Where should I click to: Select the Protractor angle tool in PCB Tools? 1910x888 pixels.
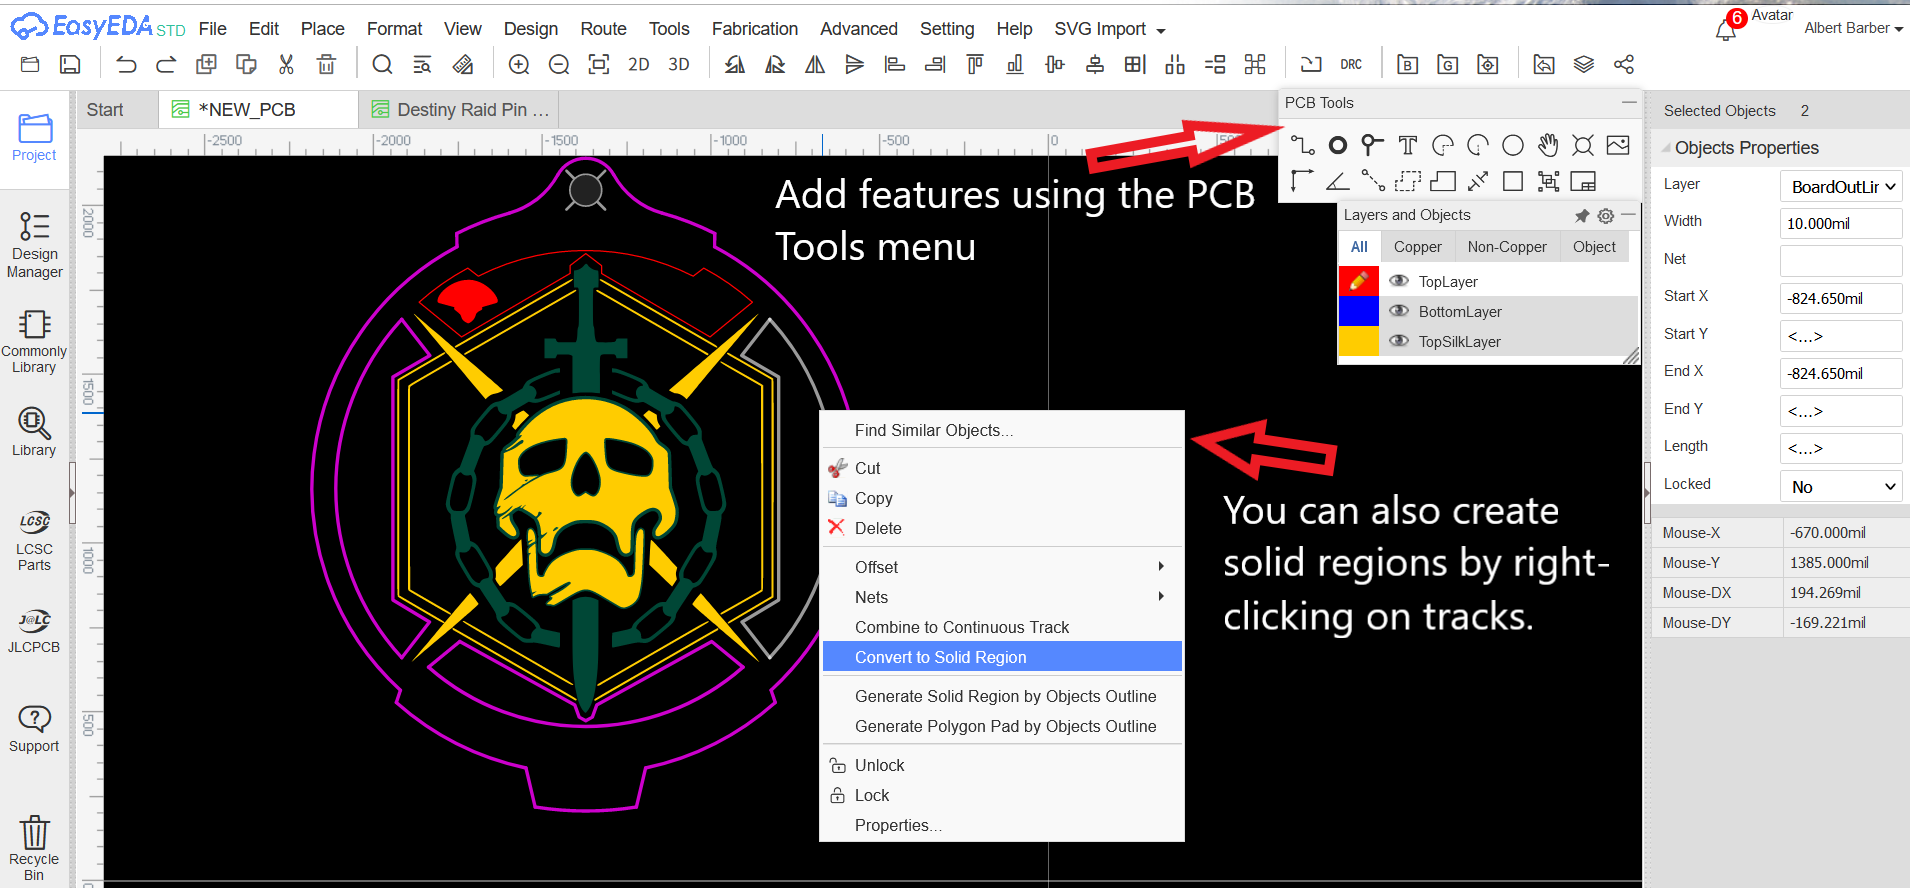pyautogui.click(x=1337, y=181)
